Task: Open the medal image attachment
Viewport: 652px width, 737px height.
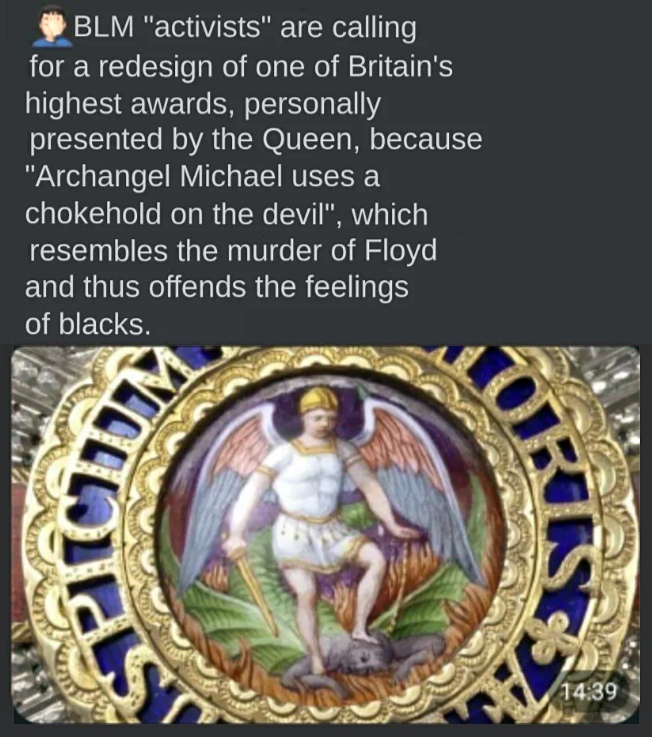Action: (325, 534)
